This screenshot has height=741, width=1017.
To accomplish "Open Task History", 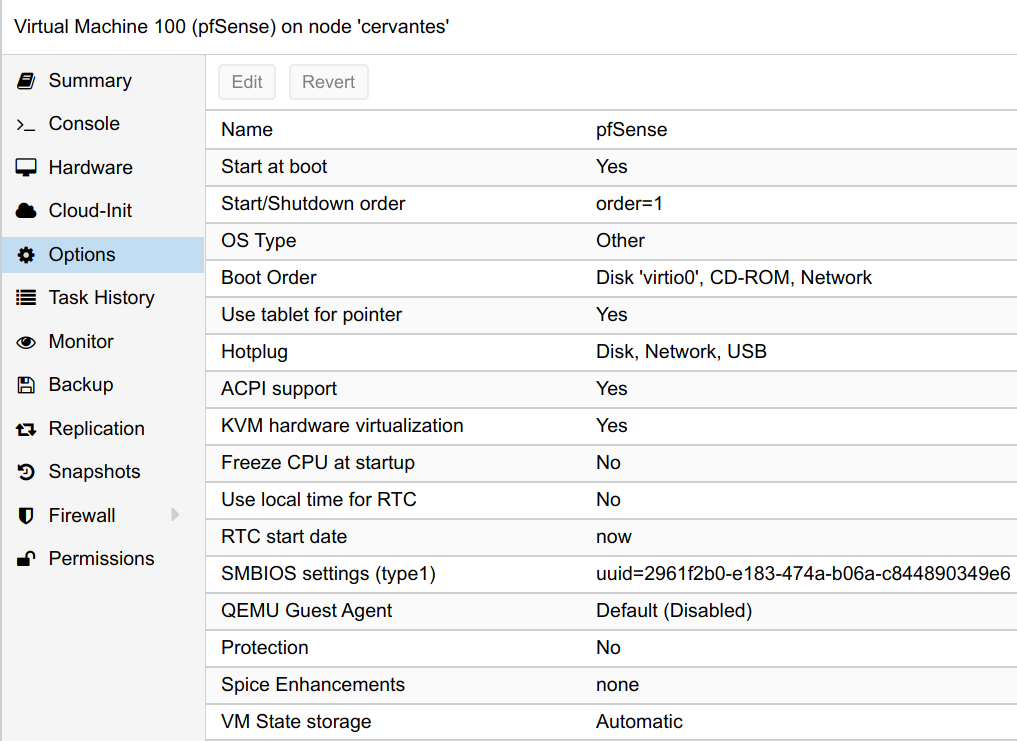I will pos(102,298).
